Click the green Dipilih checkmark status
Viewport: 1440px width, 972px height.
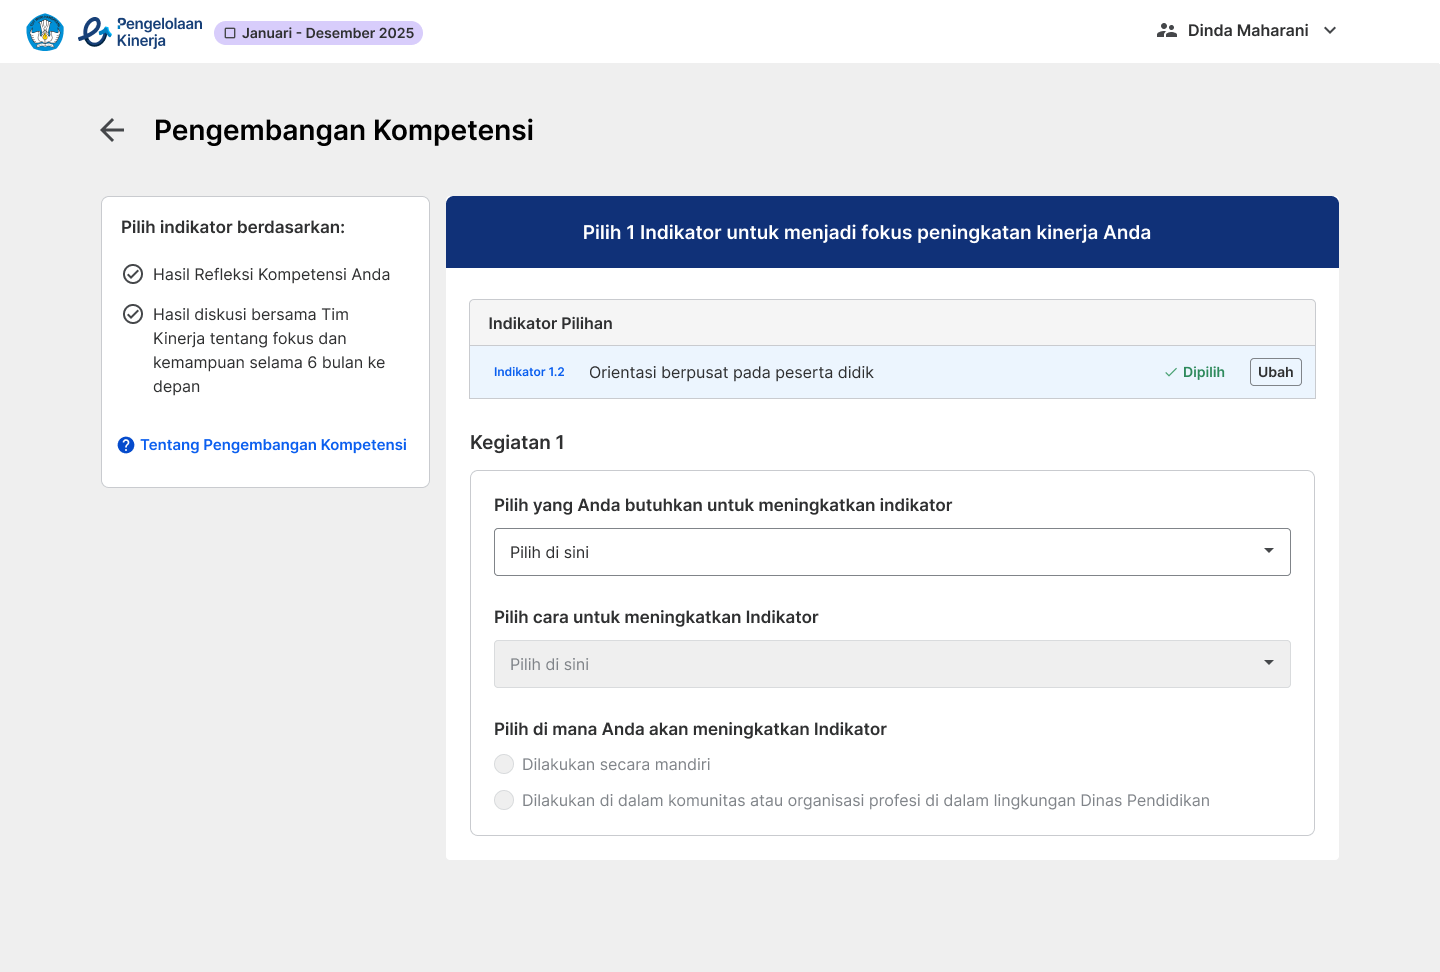[1194, 372]
